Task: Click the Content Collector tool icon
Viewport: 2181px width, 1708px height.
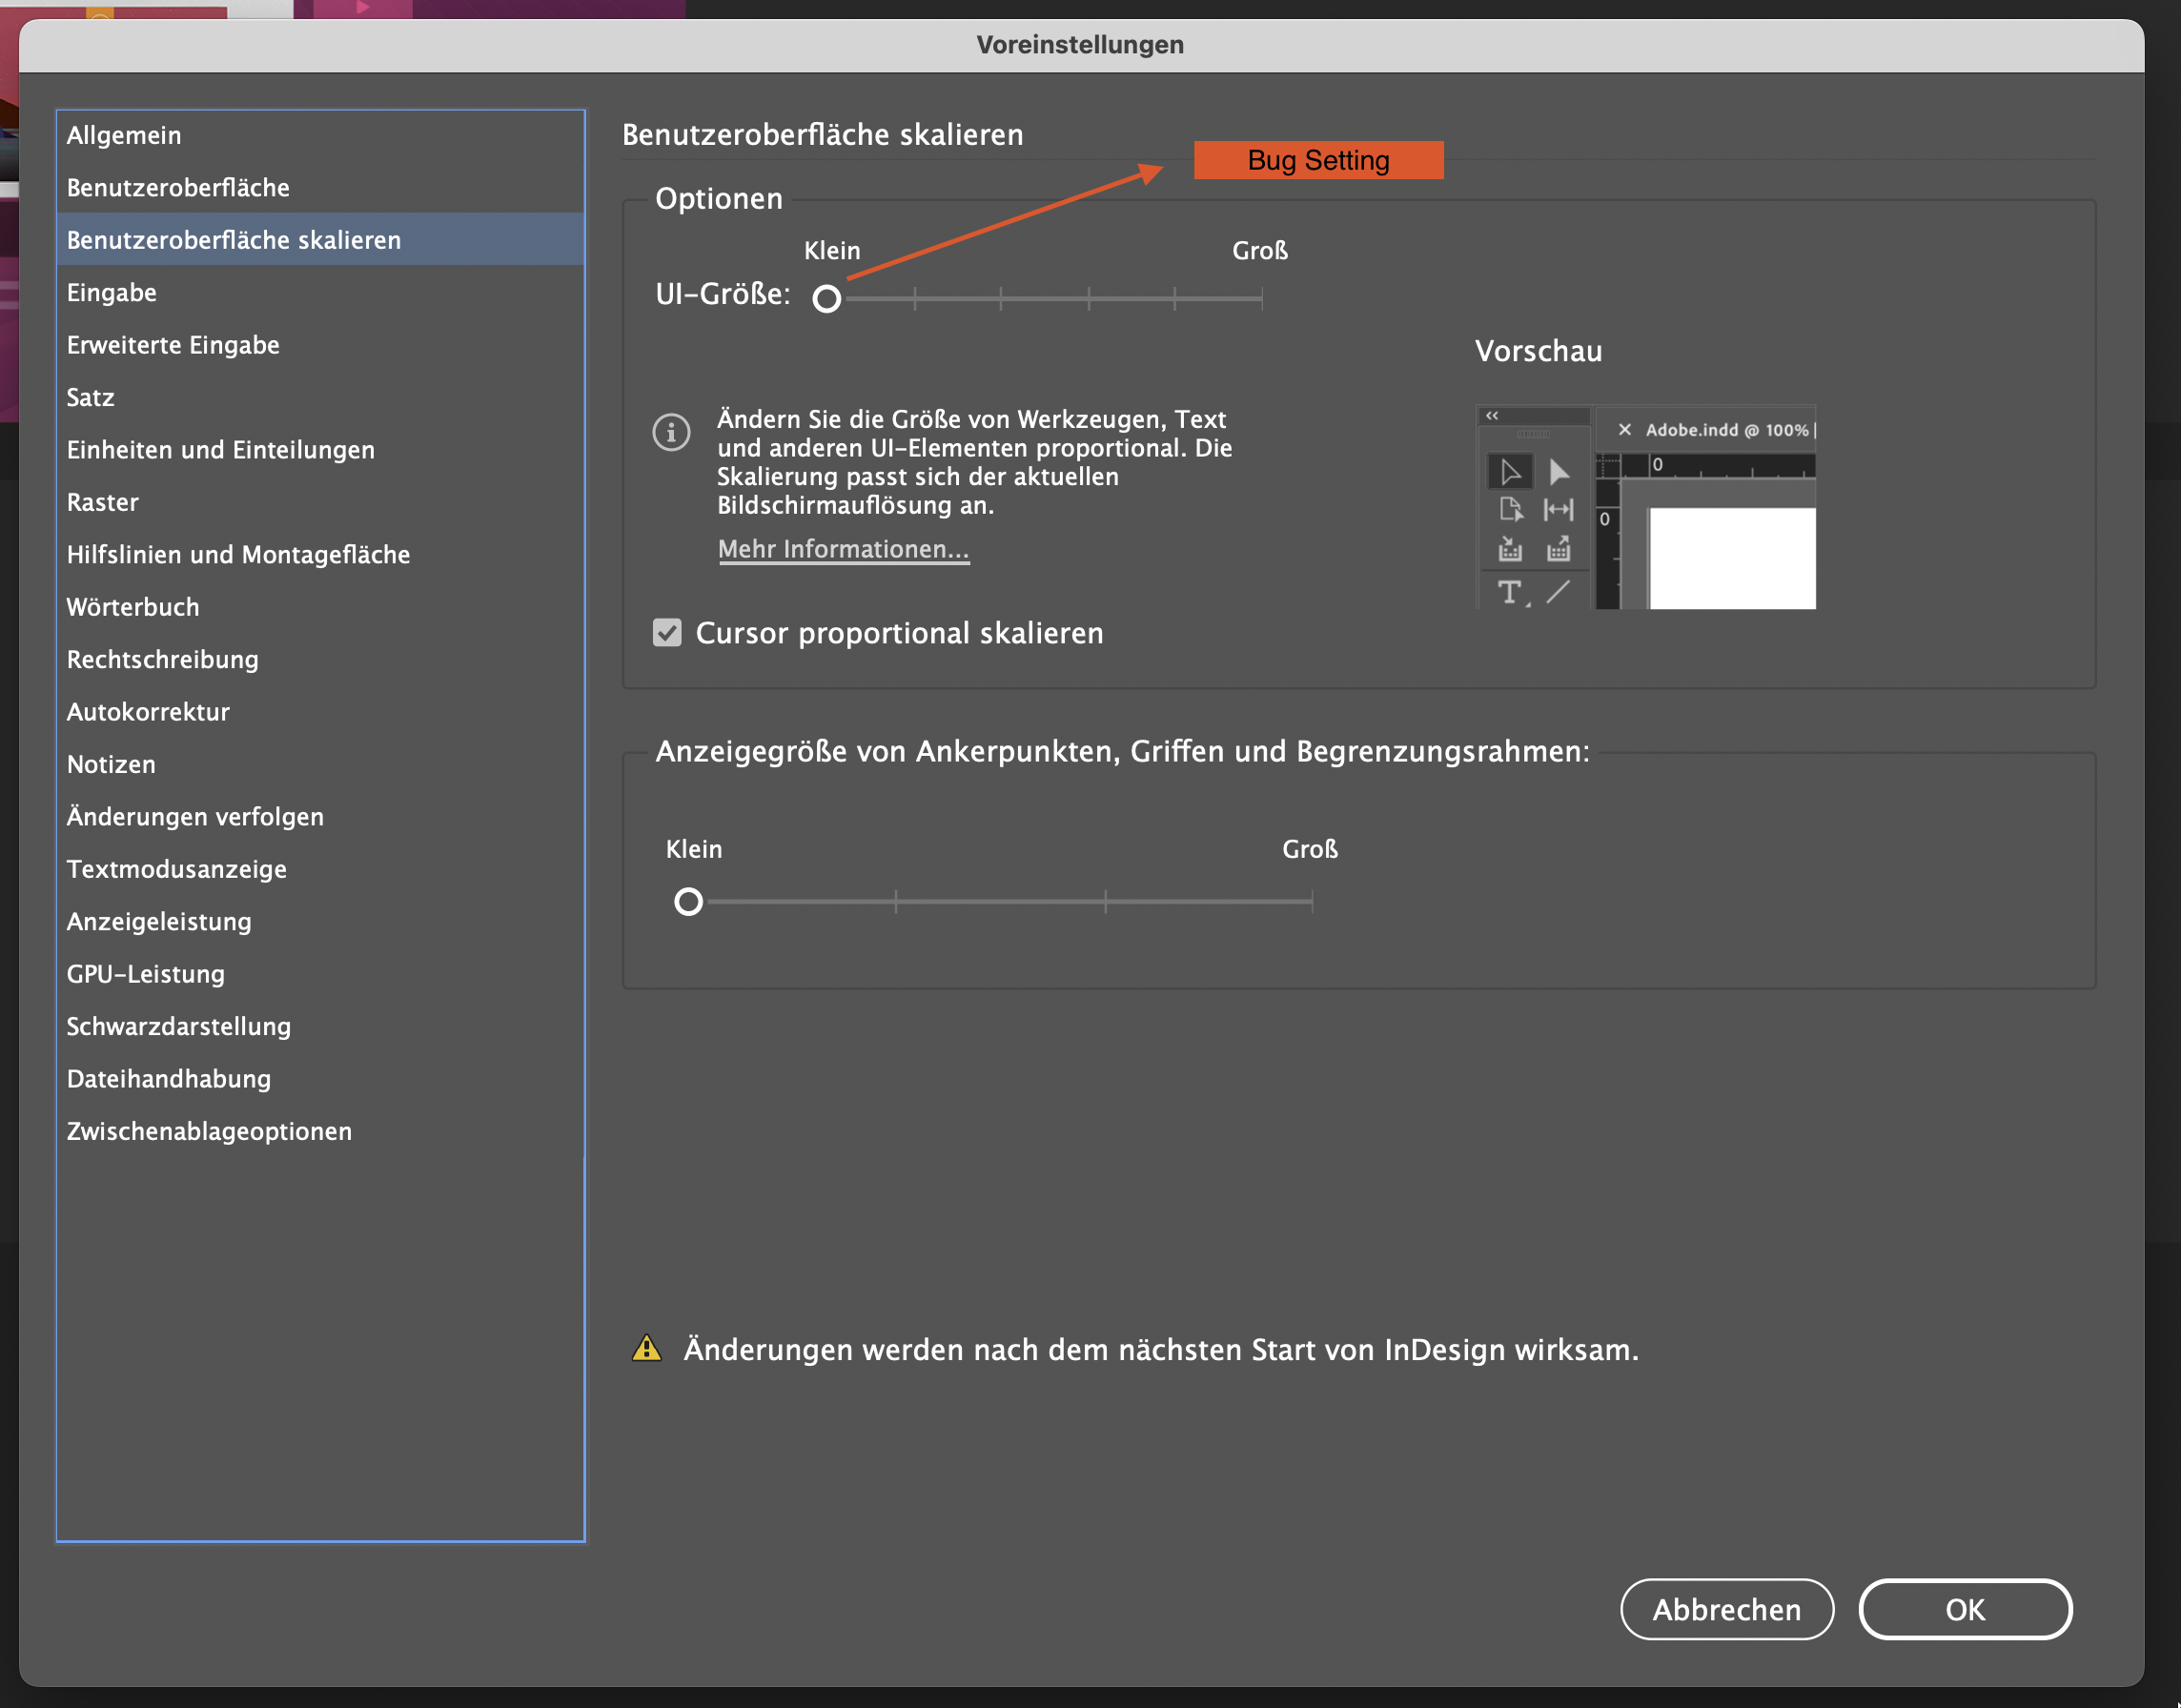Action: [x=1511, y=550]
